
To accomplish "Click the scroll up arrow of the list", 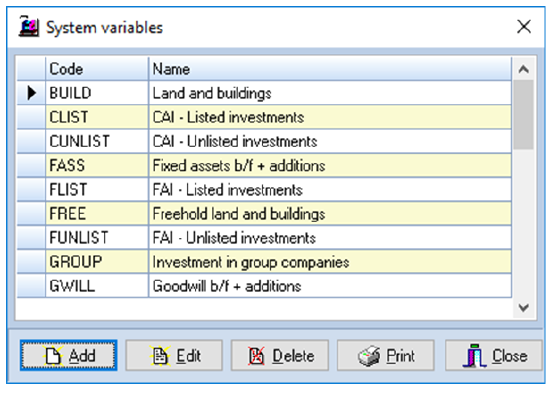I will (524, 69).
